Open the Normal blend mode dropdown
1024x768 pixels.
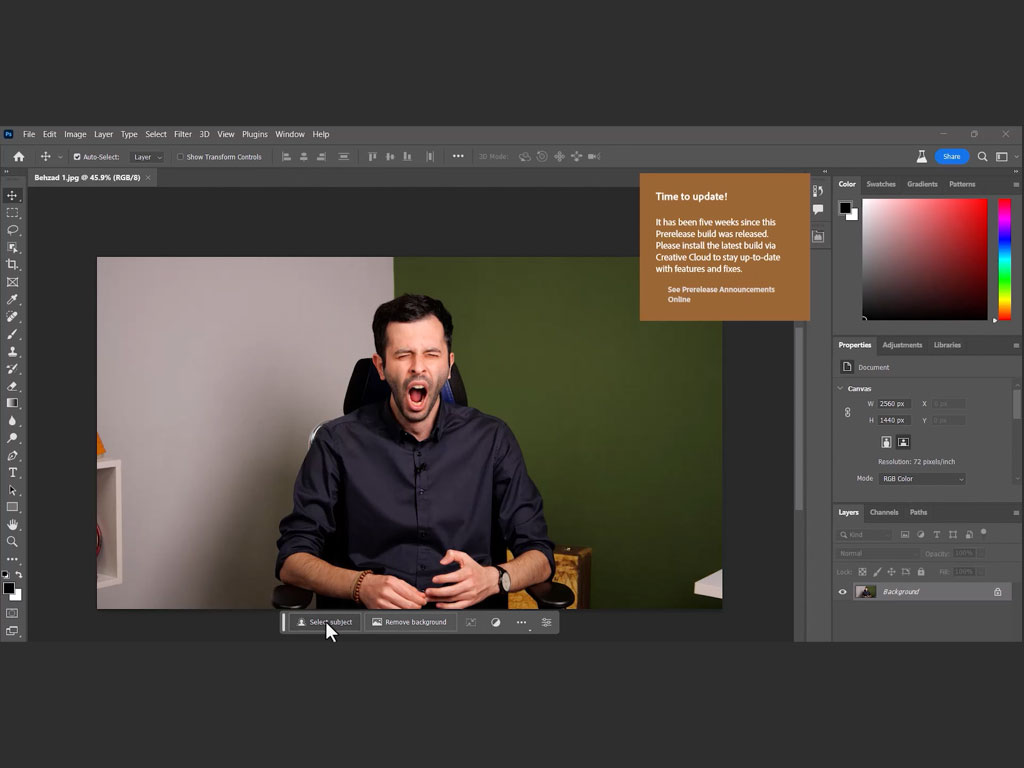(x=878, y=553)
